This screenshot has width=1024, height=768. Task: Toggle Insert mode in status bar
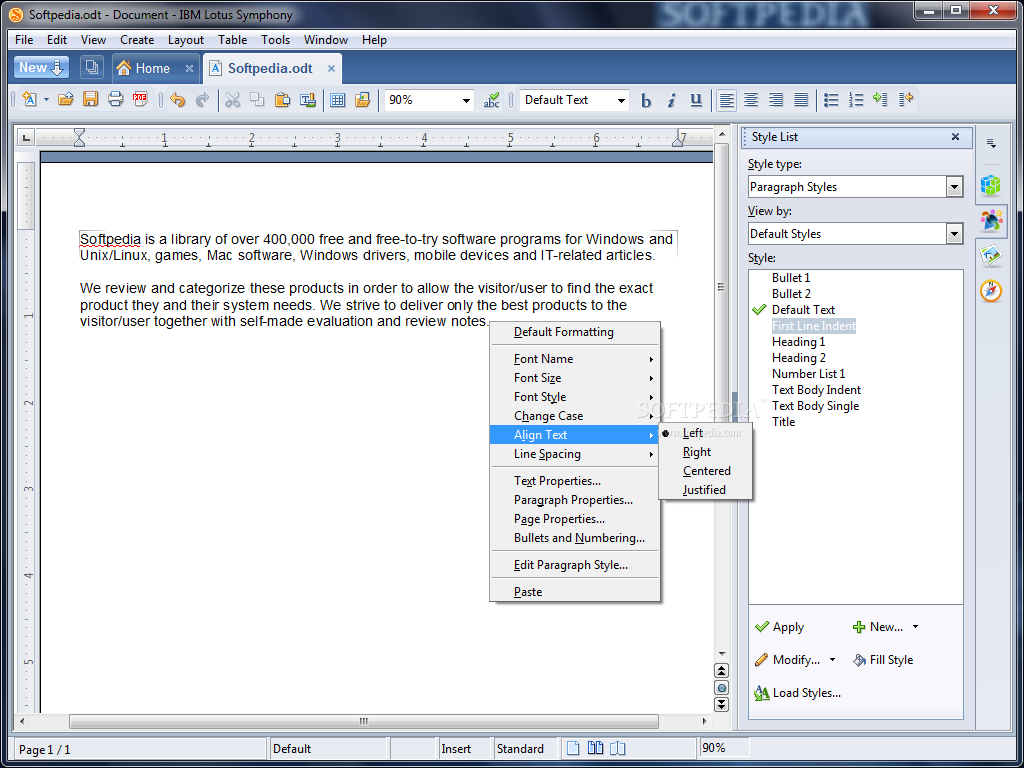click(456, 748)
